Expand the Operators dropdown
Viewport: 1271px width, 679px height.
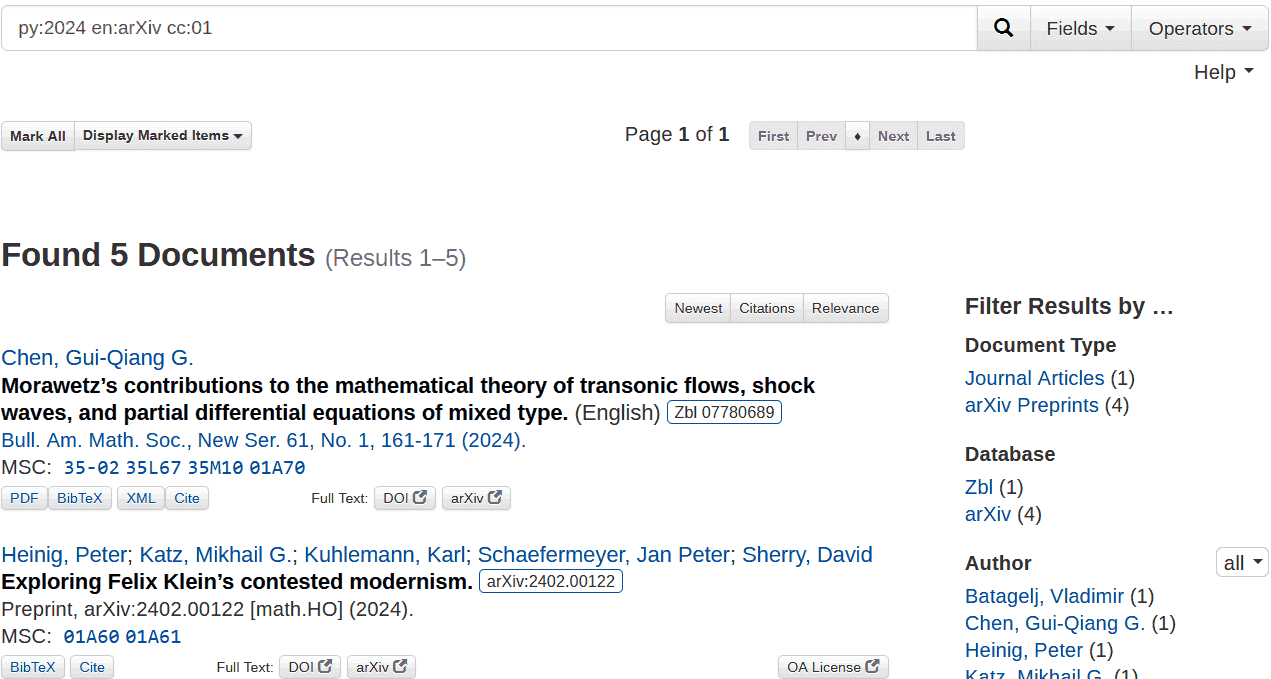[1199, 28]
